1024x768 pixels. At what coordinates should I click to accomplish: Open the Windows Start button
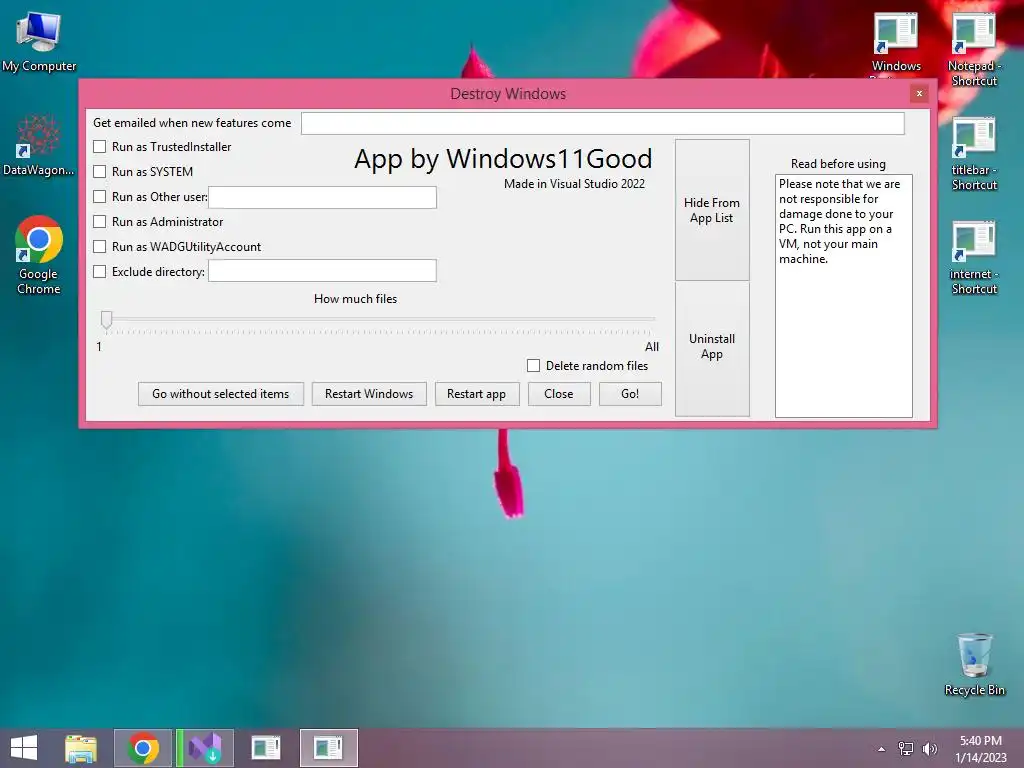click(x=24, y=748)
